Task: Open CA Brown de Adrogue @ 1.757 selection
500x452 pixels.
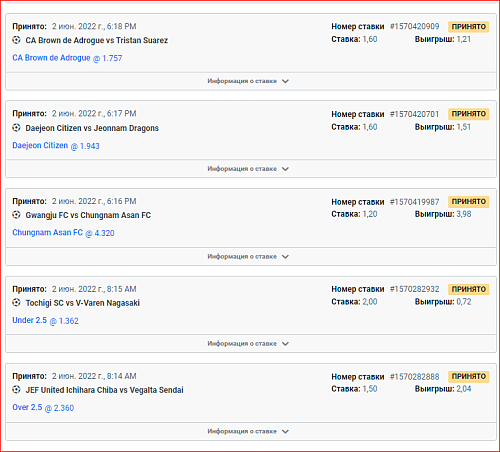Action: pyautogui.click(x=67, y=58)
